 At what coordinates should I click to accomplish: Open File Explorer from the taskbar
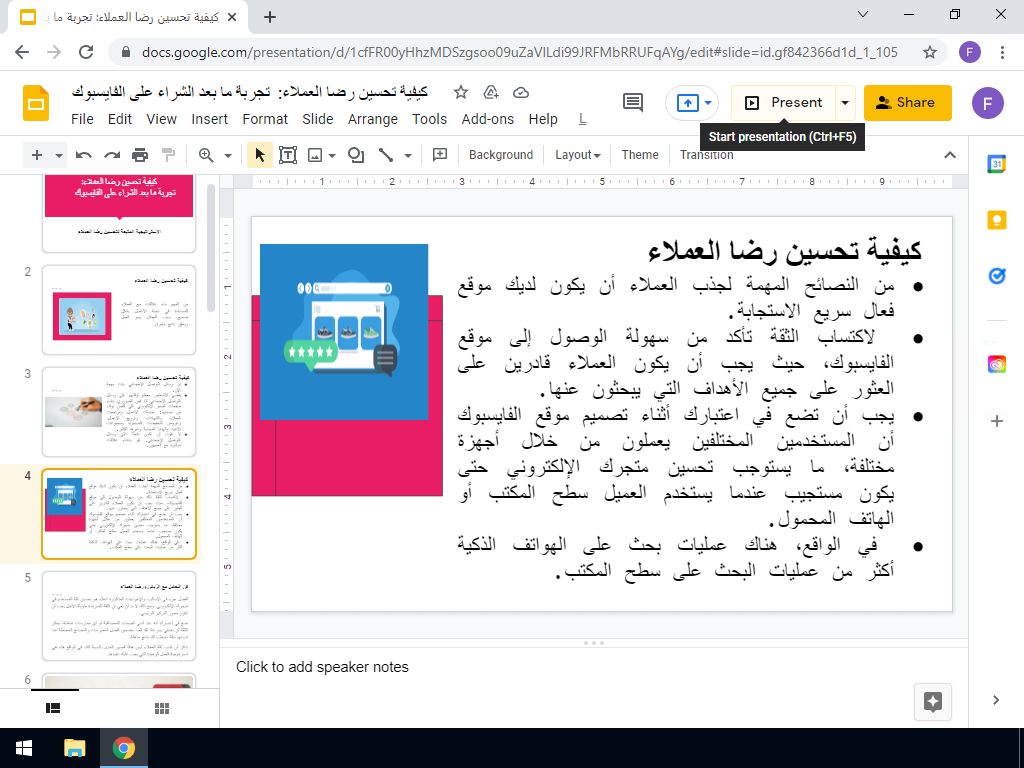point(74,748)
